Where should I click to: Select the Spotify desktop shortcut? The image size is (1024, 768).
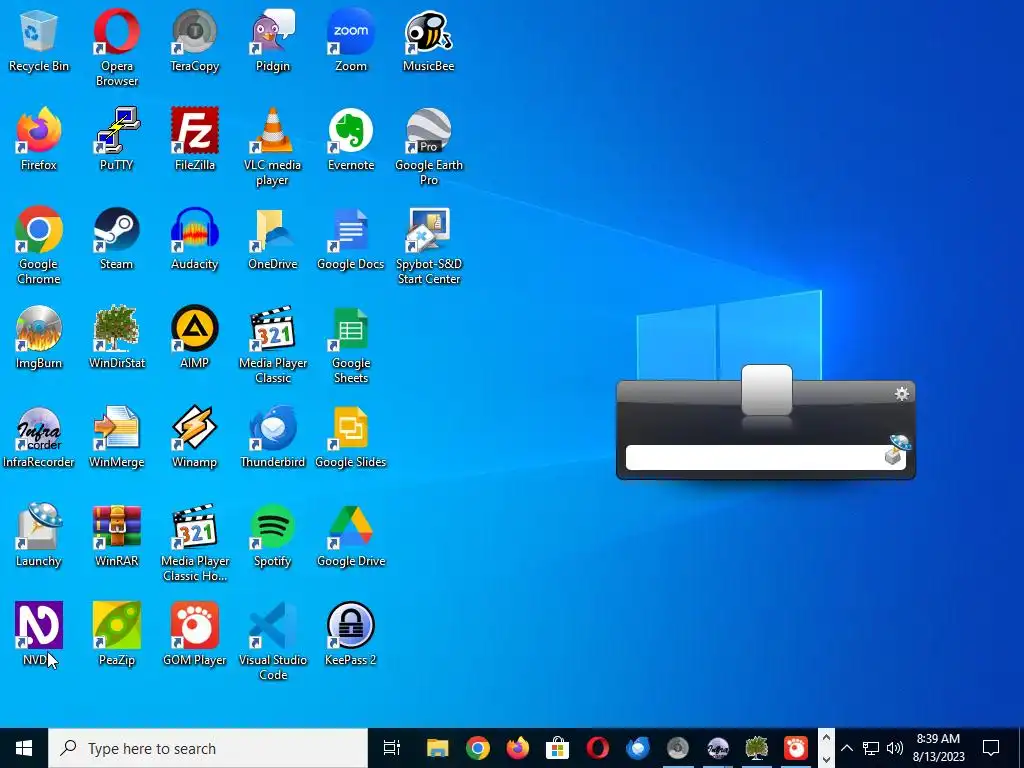tap(272, 536)
